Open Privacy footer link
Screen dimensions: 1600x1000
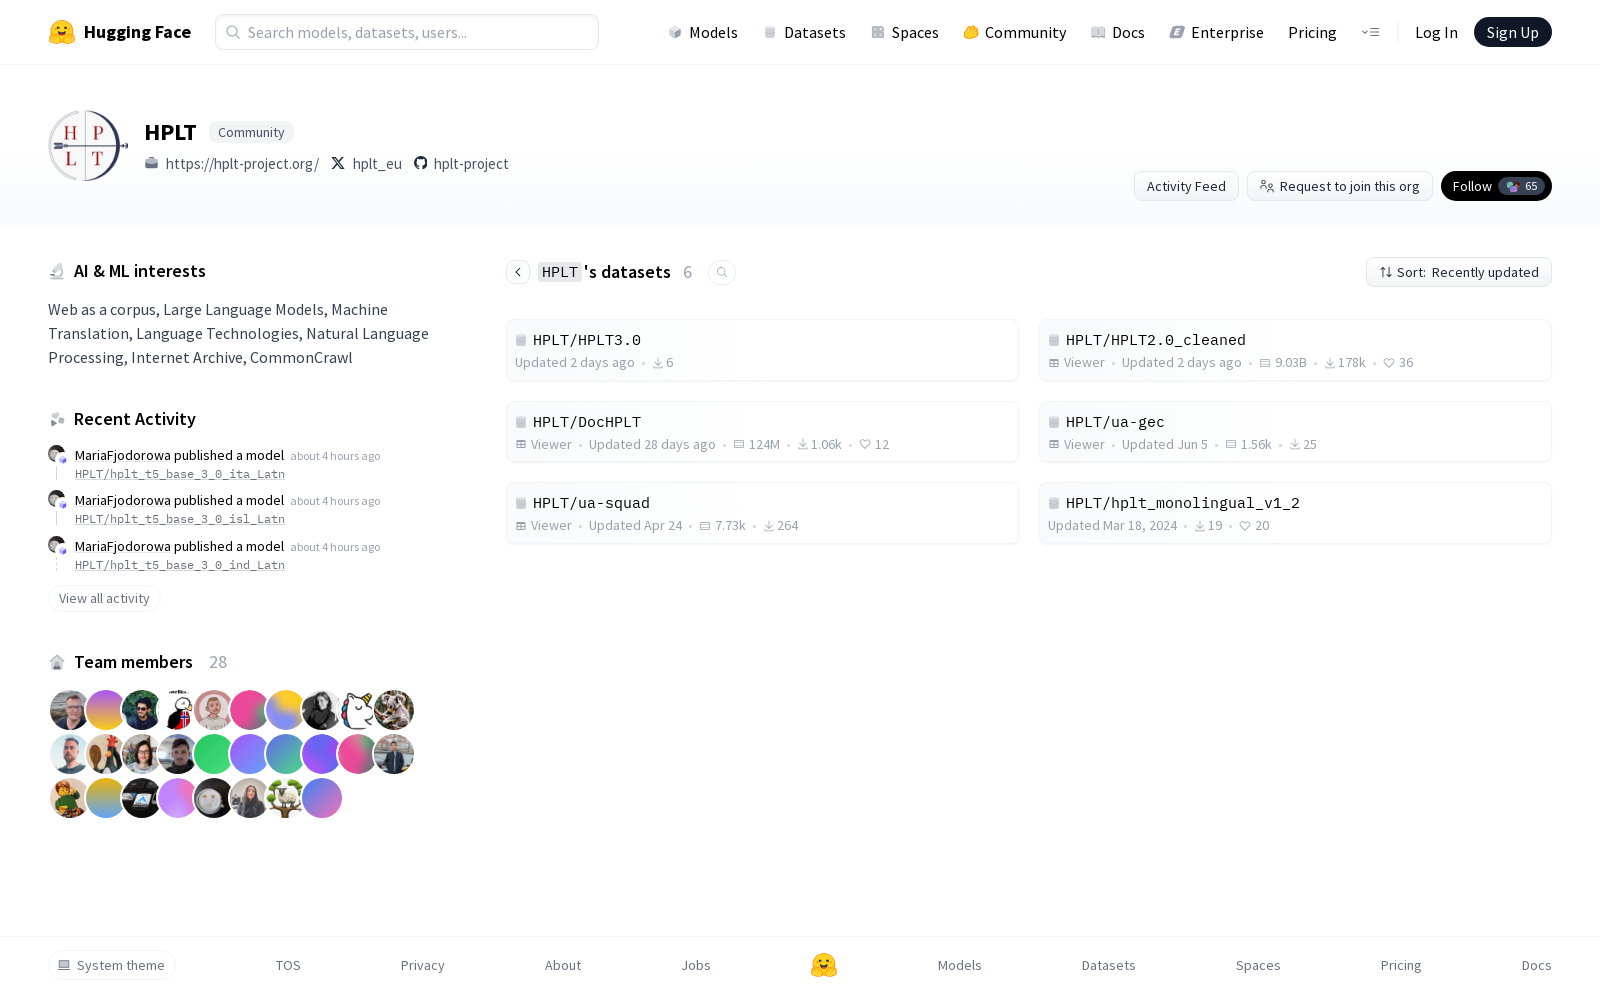423,965
